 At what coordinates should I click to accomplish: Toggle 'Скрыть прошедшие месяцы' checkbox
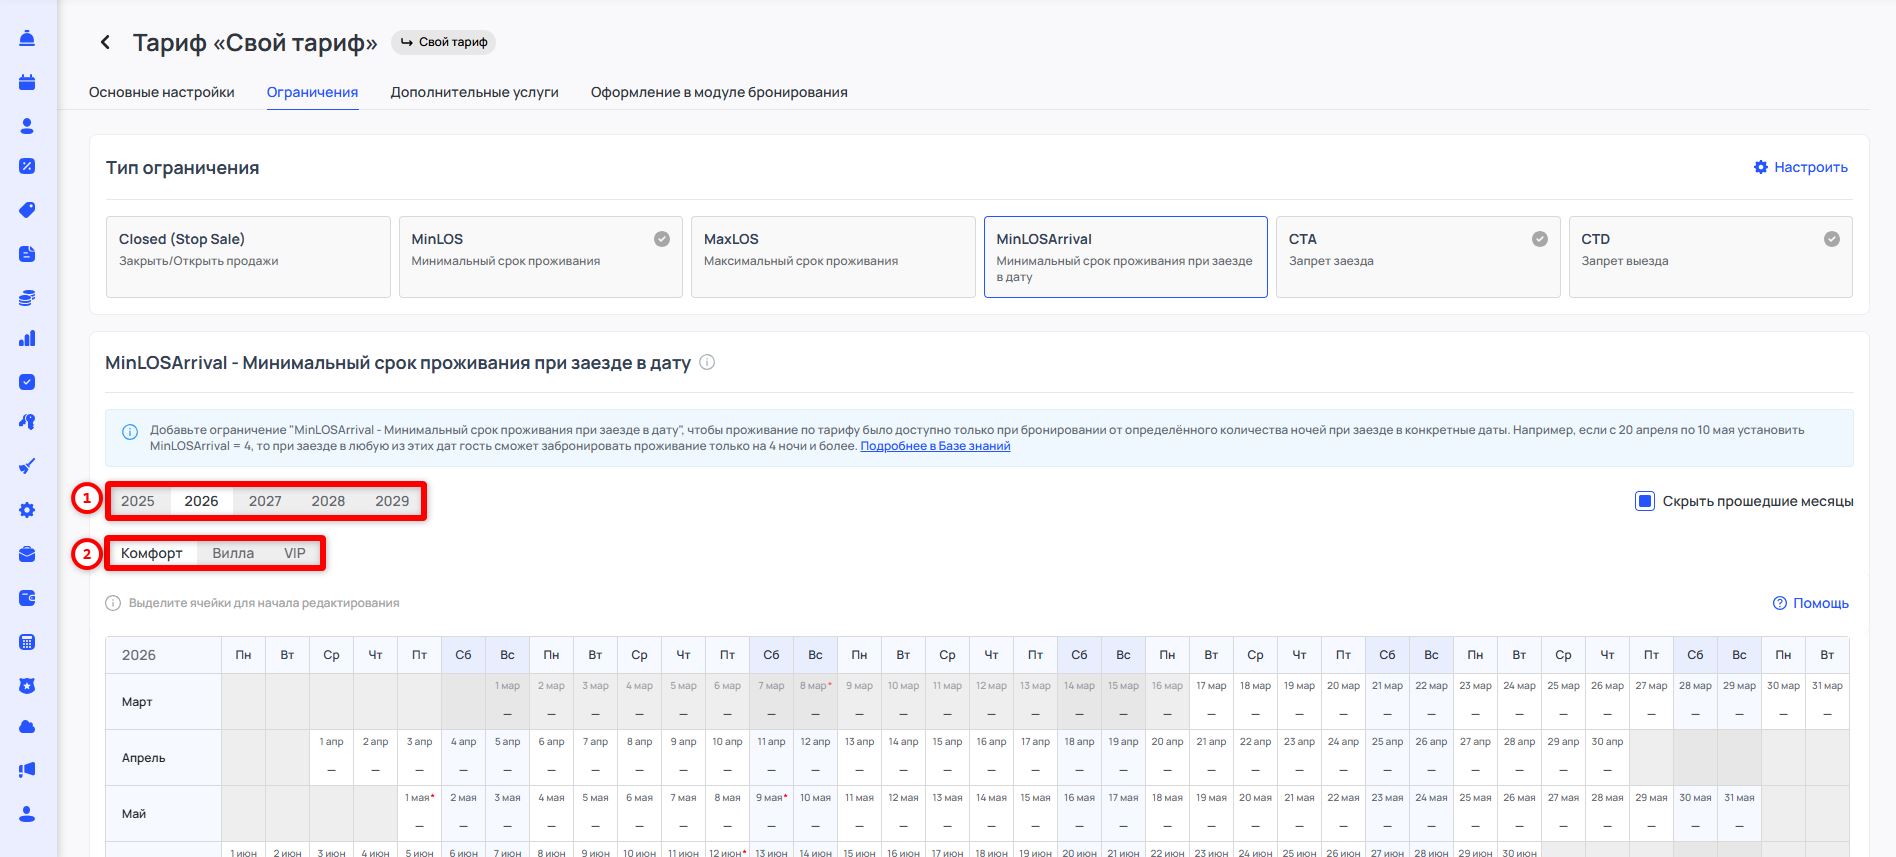1645,501
